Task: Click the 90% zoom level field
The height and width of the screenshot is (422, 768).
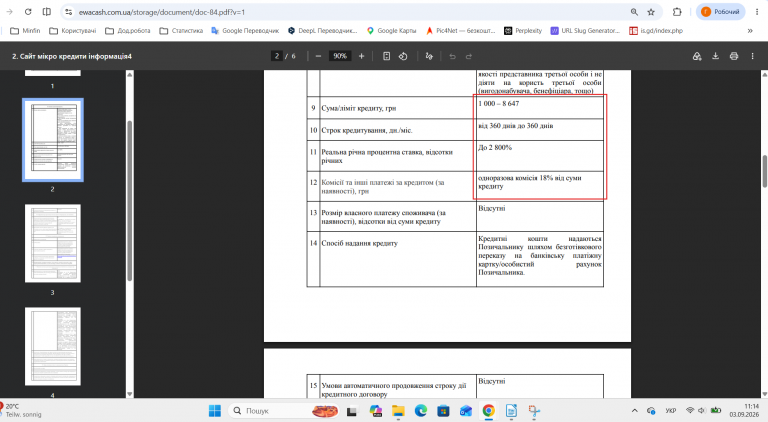Action: (340, 56)
